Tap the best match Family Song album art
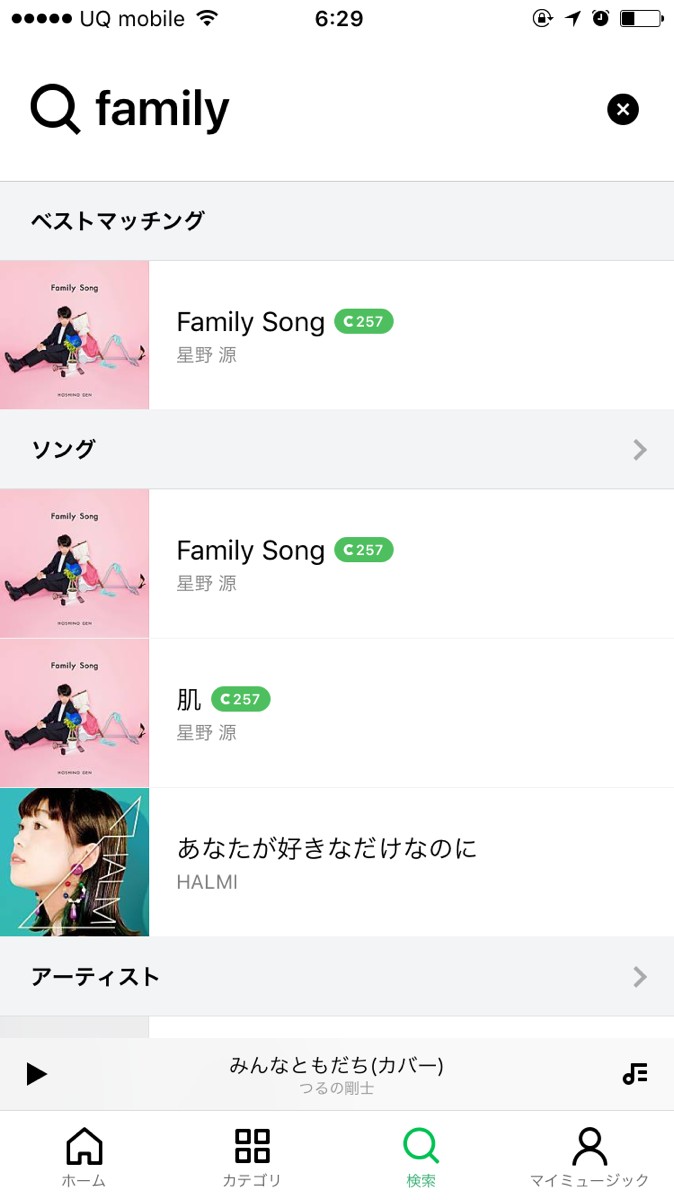 [x=74, y=335]
